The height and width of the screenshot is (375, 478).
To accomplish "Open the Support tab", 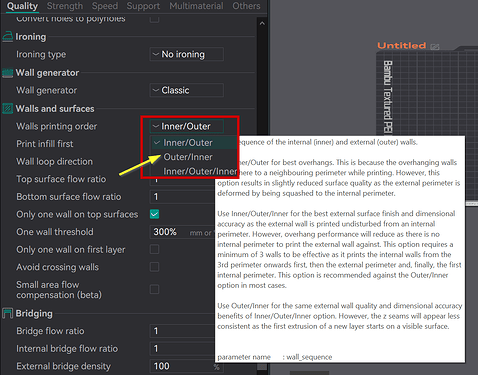I will [143, 6].
